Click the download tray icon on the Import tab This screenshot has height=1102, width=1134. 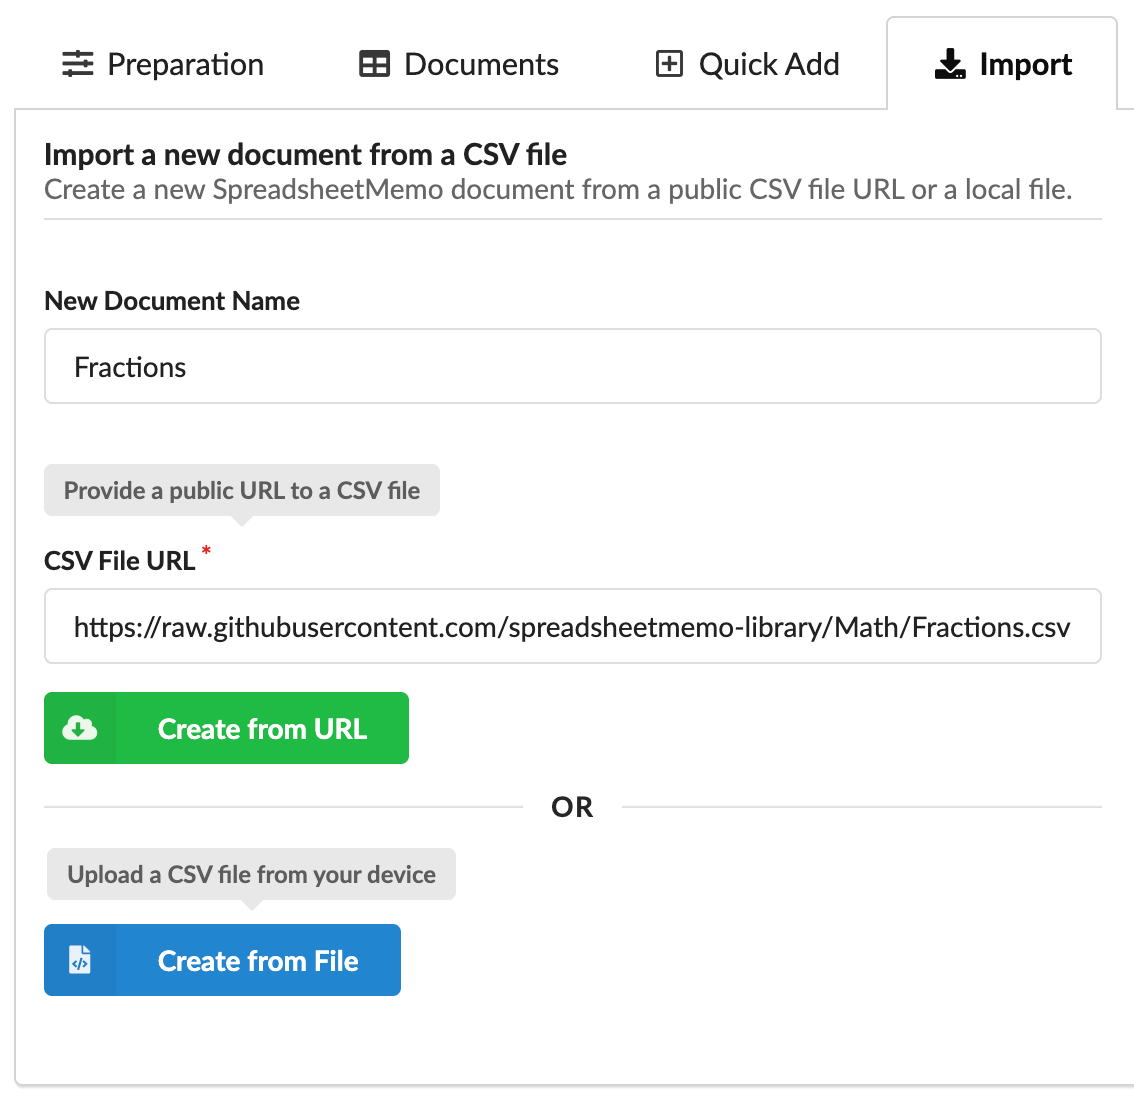coord(949,64)
